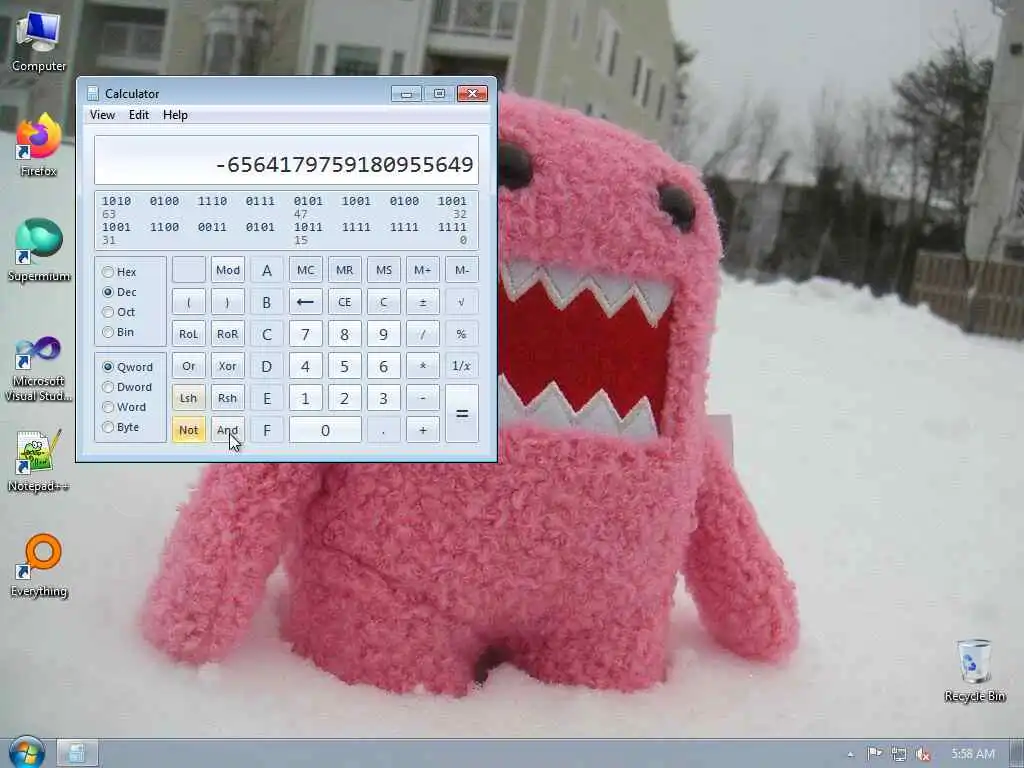Click the hex digit A button
This screenshot has width=1024, height=768.
coord(266,270)
